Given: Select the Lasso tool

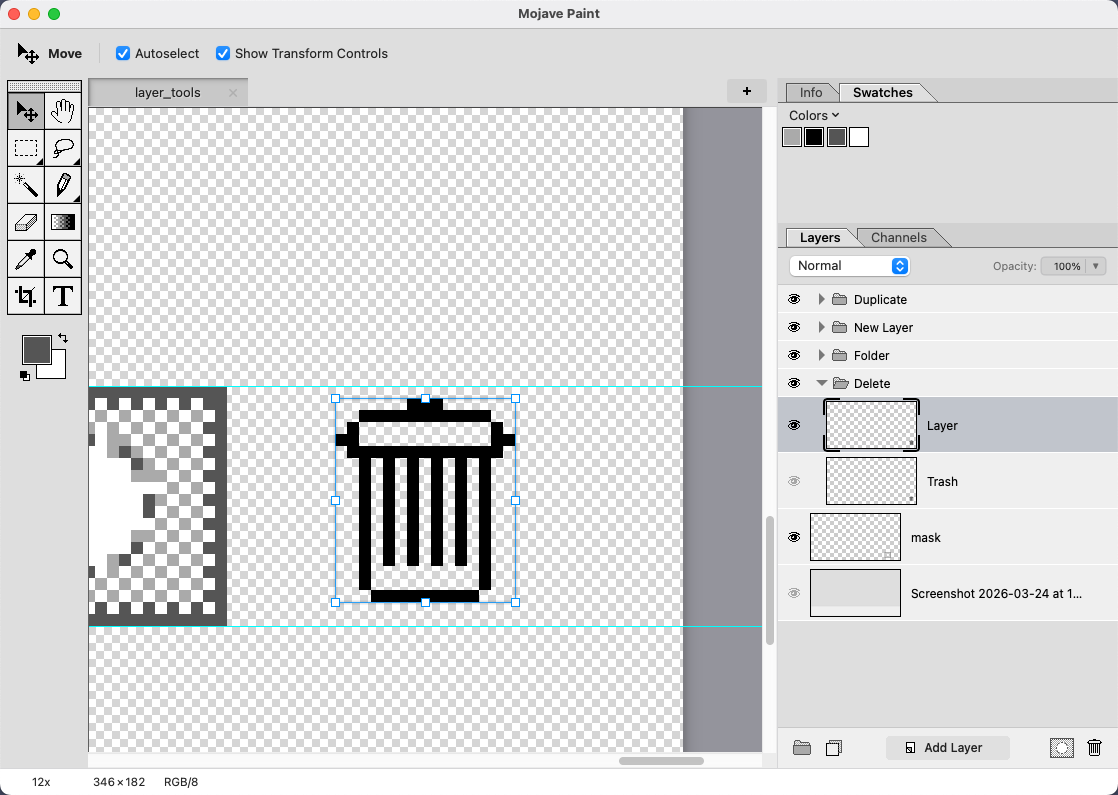Looking at the screenshot, I should coord(63,148).
